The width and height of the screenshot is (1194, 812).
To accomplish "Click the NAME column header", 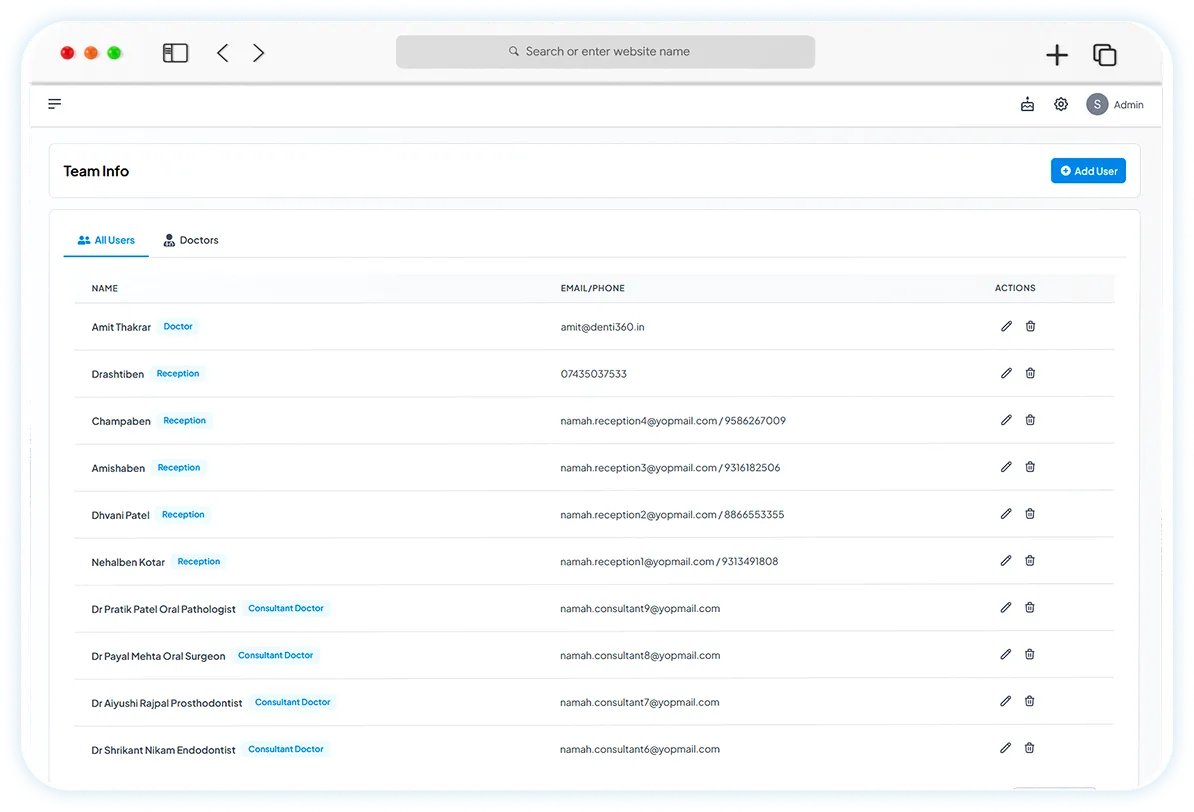I will [x=105, y=288].
